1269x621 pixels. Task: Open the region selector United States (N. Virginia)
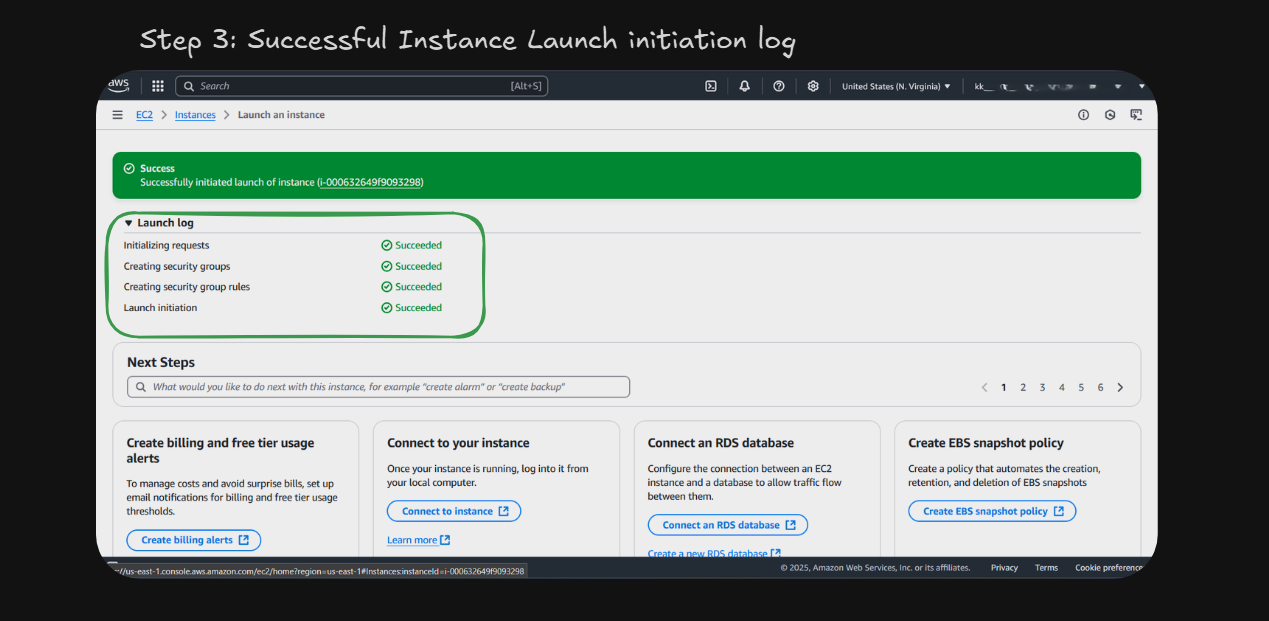(896, 86)
